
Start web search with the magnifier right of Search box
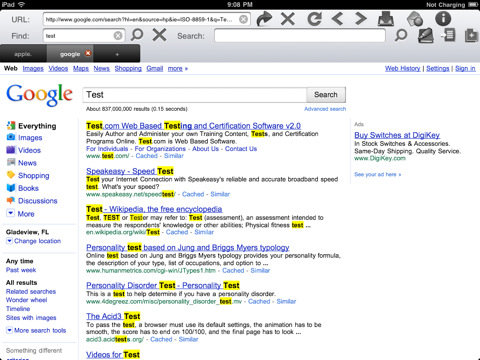tap(401, 35)
